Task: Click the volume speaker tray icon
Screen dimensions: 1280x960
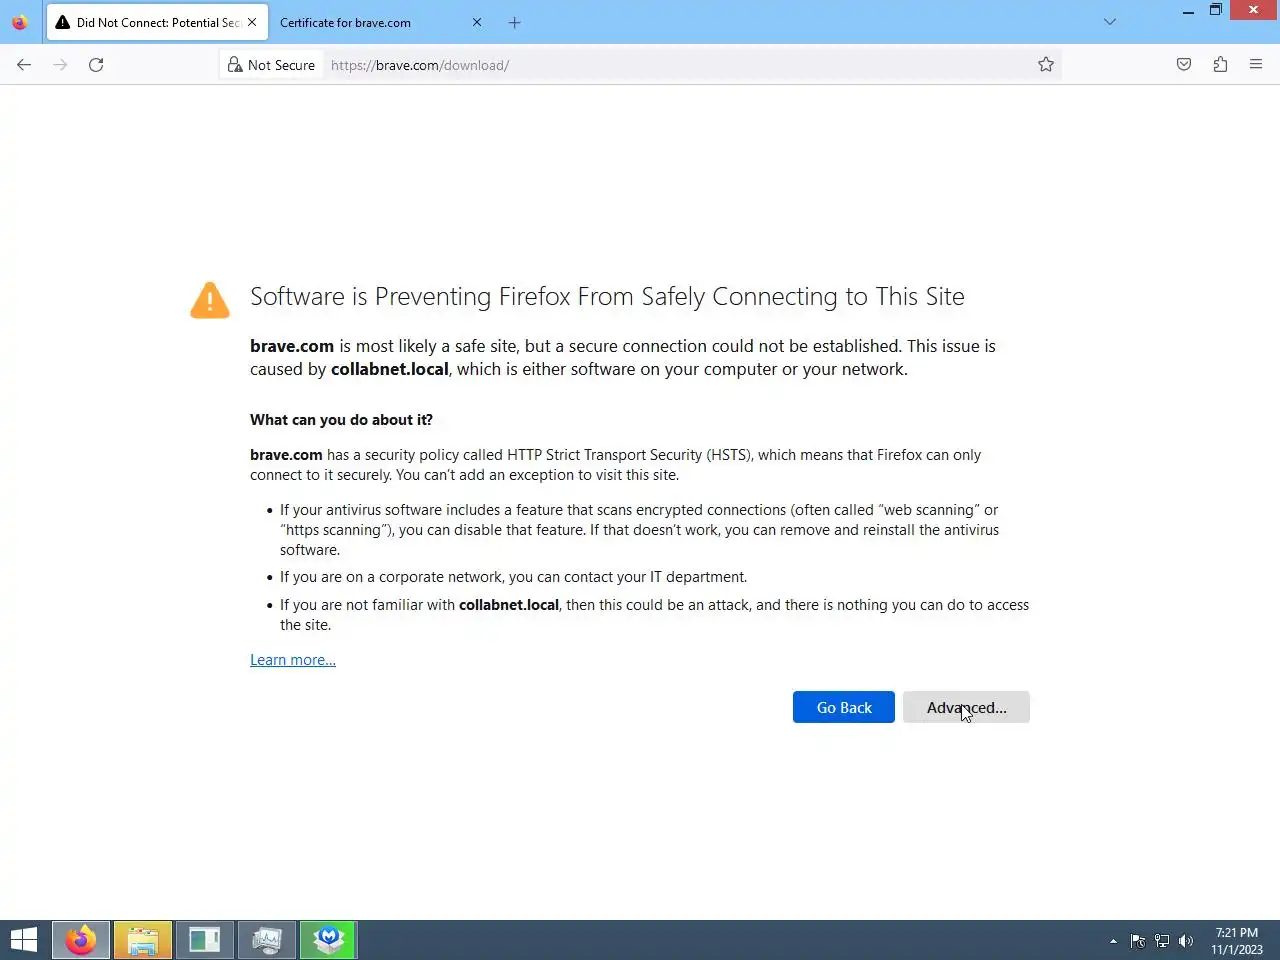Action: point(1186,941)
